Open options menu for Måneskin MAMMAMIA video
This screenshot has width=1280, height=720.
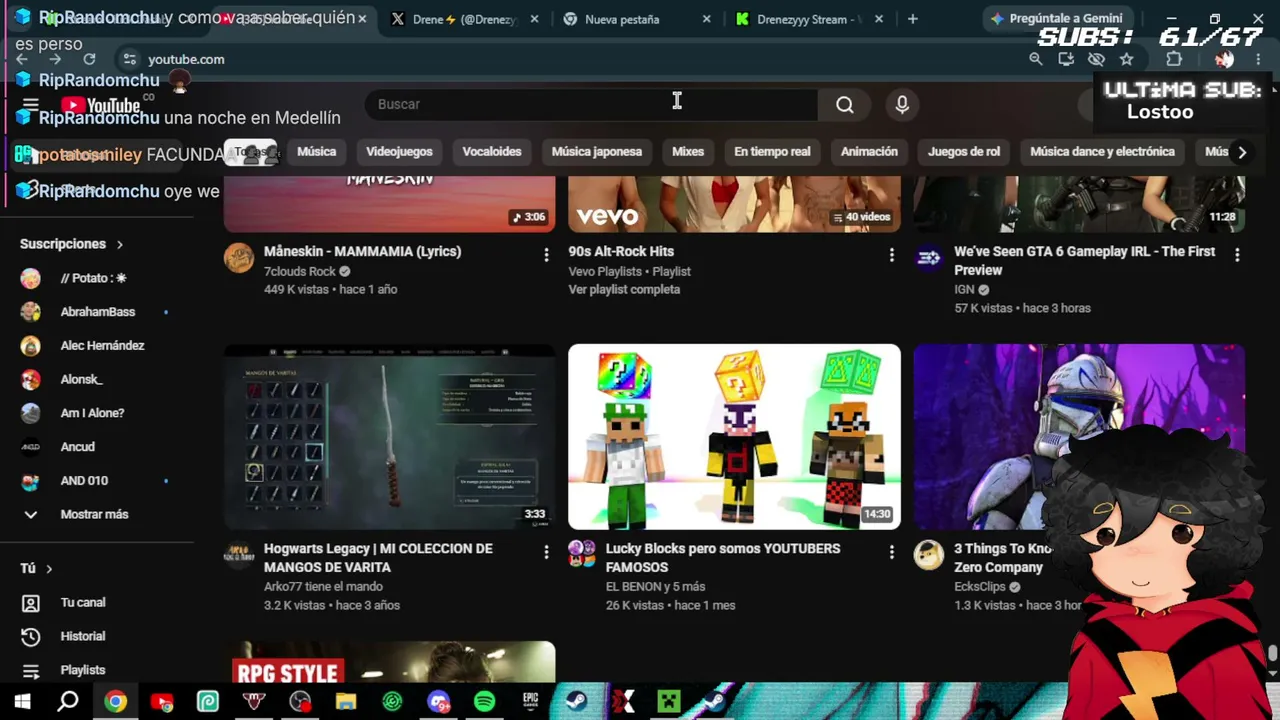(x=546, y=255)
